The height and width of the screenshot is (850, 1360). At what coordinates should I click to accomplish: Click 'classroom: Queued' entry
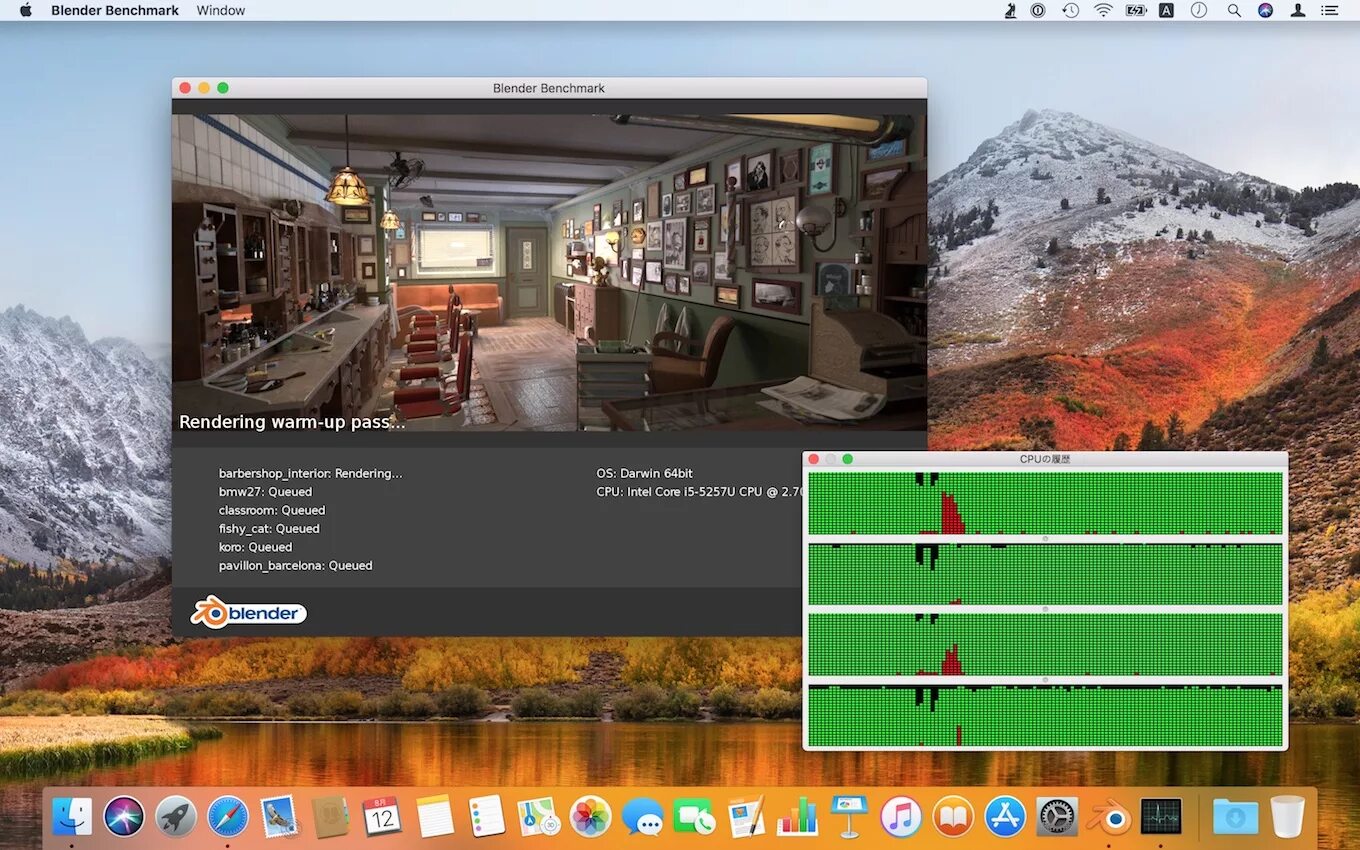tap(270, 510)
